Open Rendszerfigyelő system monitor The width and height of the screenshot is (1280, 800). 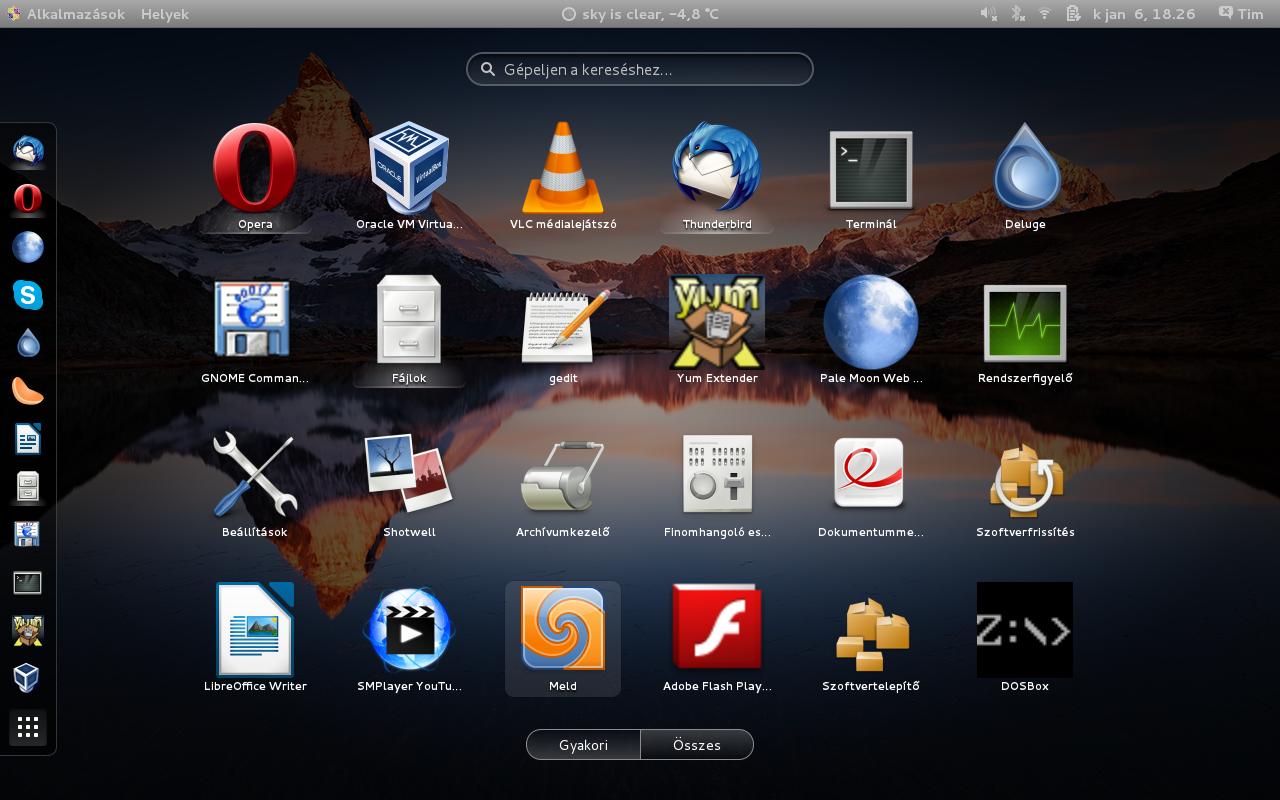tap(1025, 332)
